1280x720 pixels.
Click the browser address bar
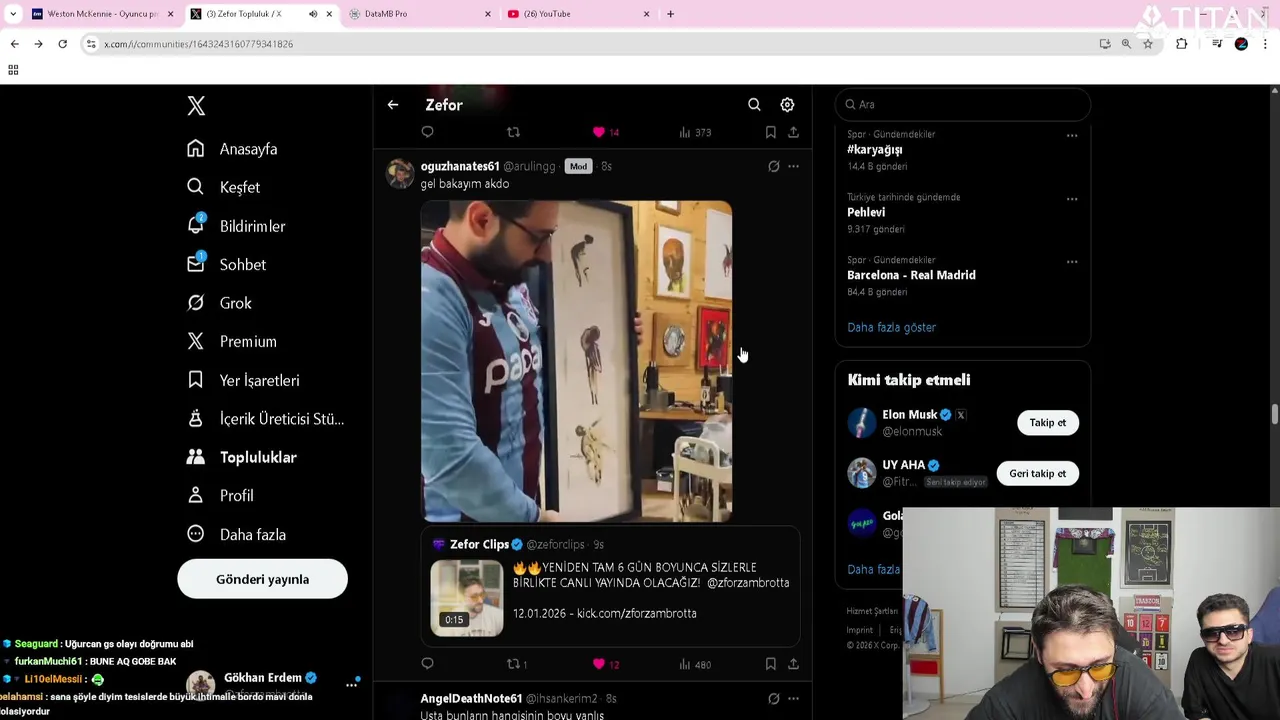point(590,44)
